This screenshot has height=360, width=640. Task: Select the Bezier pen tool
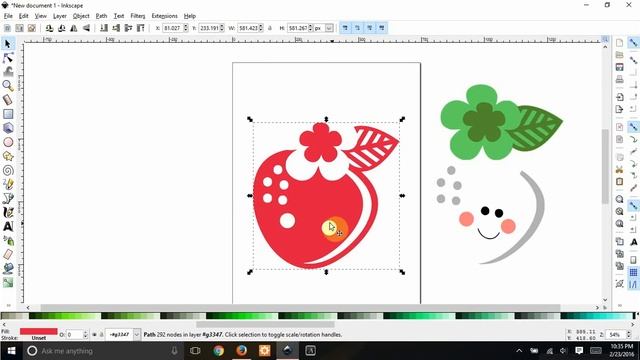[x=8, y=198]
